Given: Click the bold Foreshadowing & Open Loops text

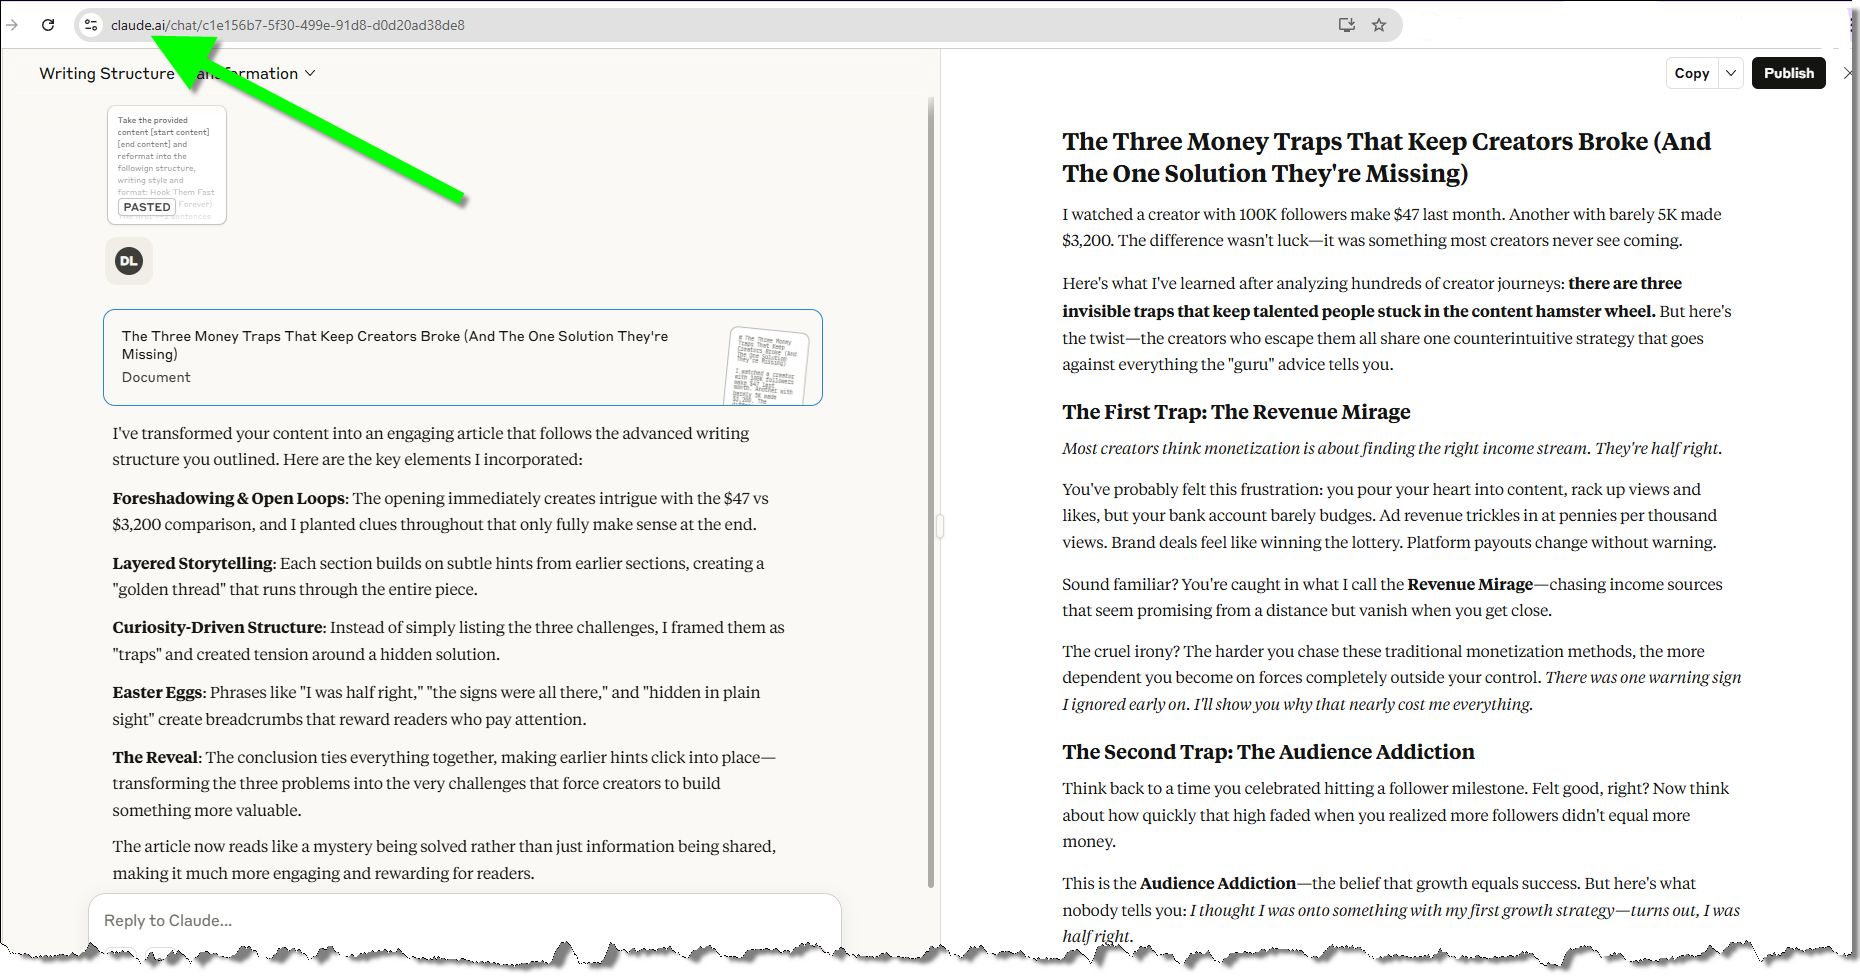Looking at the screenshot, I should (x=228, y=498).
